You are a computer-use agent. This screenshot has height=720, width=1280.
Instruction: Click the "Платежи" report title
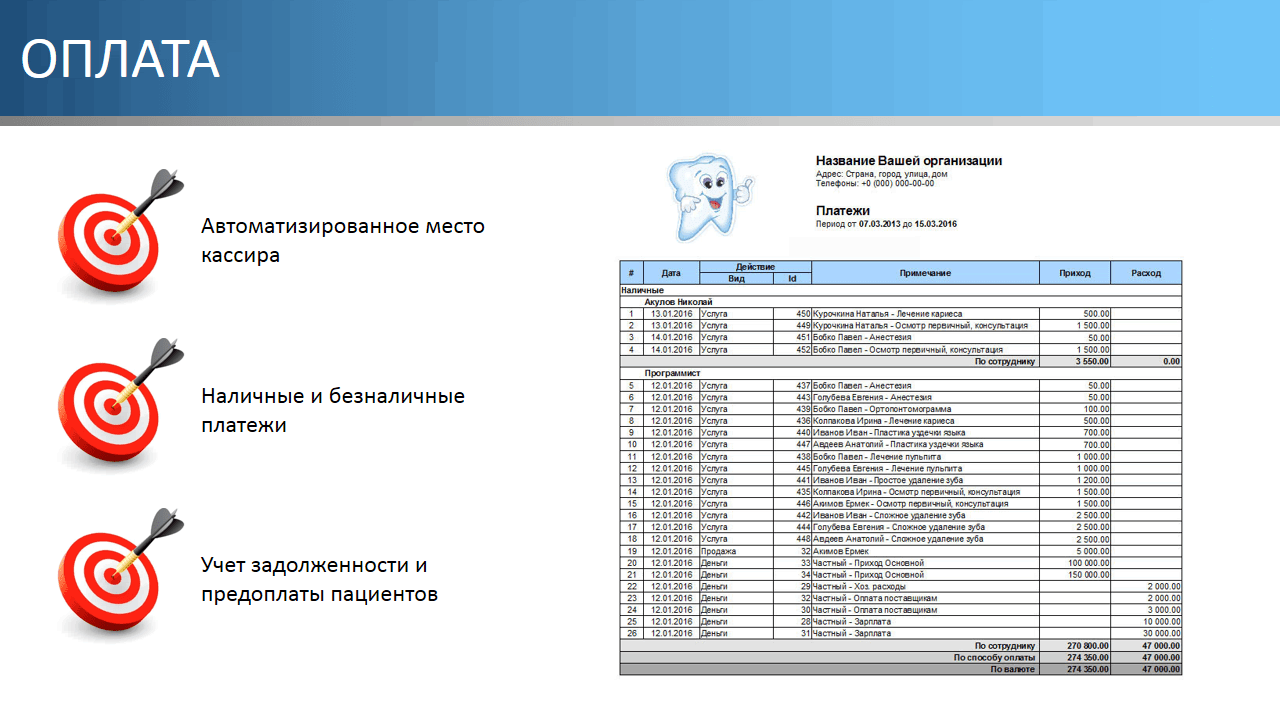pyautogui.click(x=842, y=211)
